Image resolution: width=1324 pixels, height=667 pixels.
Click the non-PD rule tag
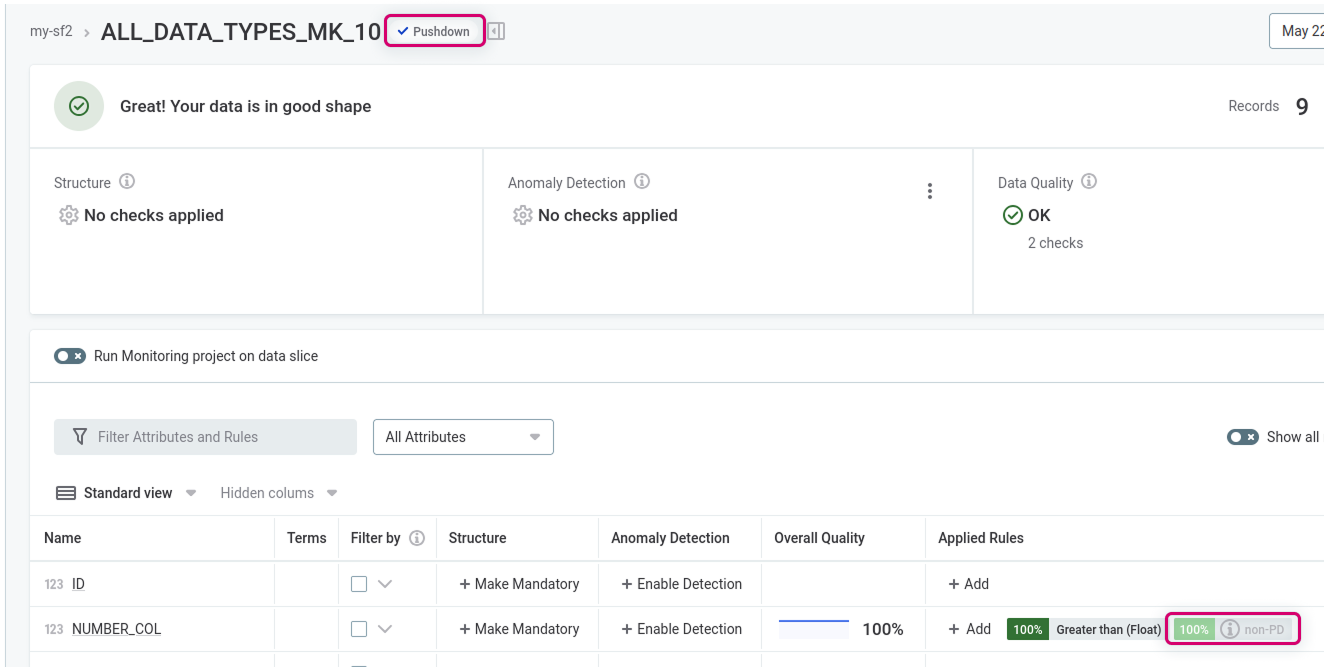click(1233, 629)
